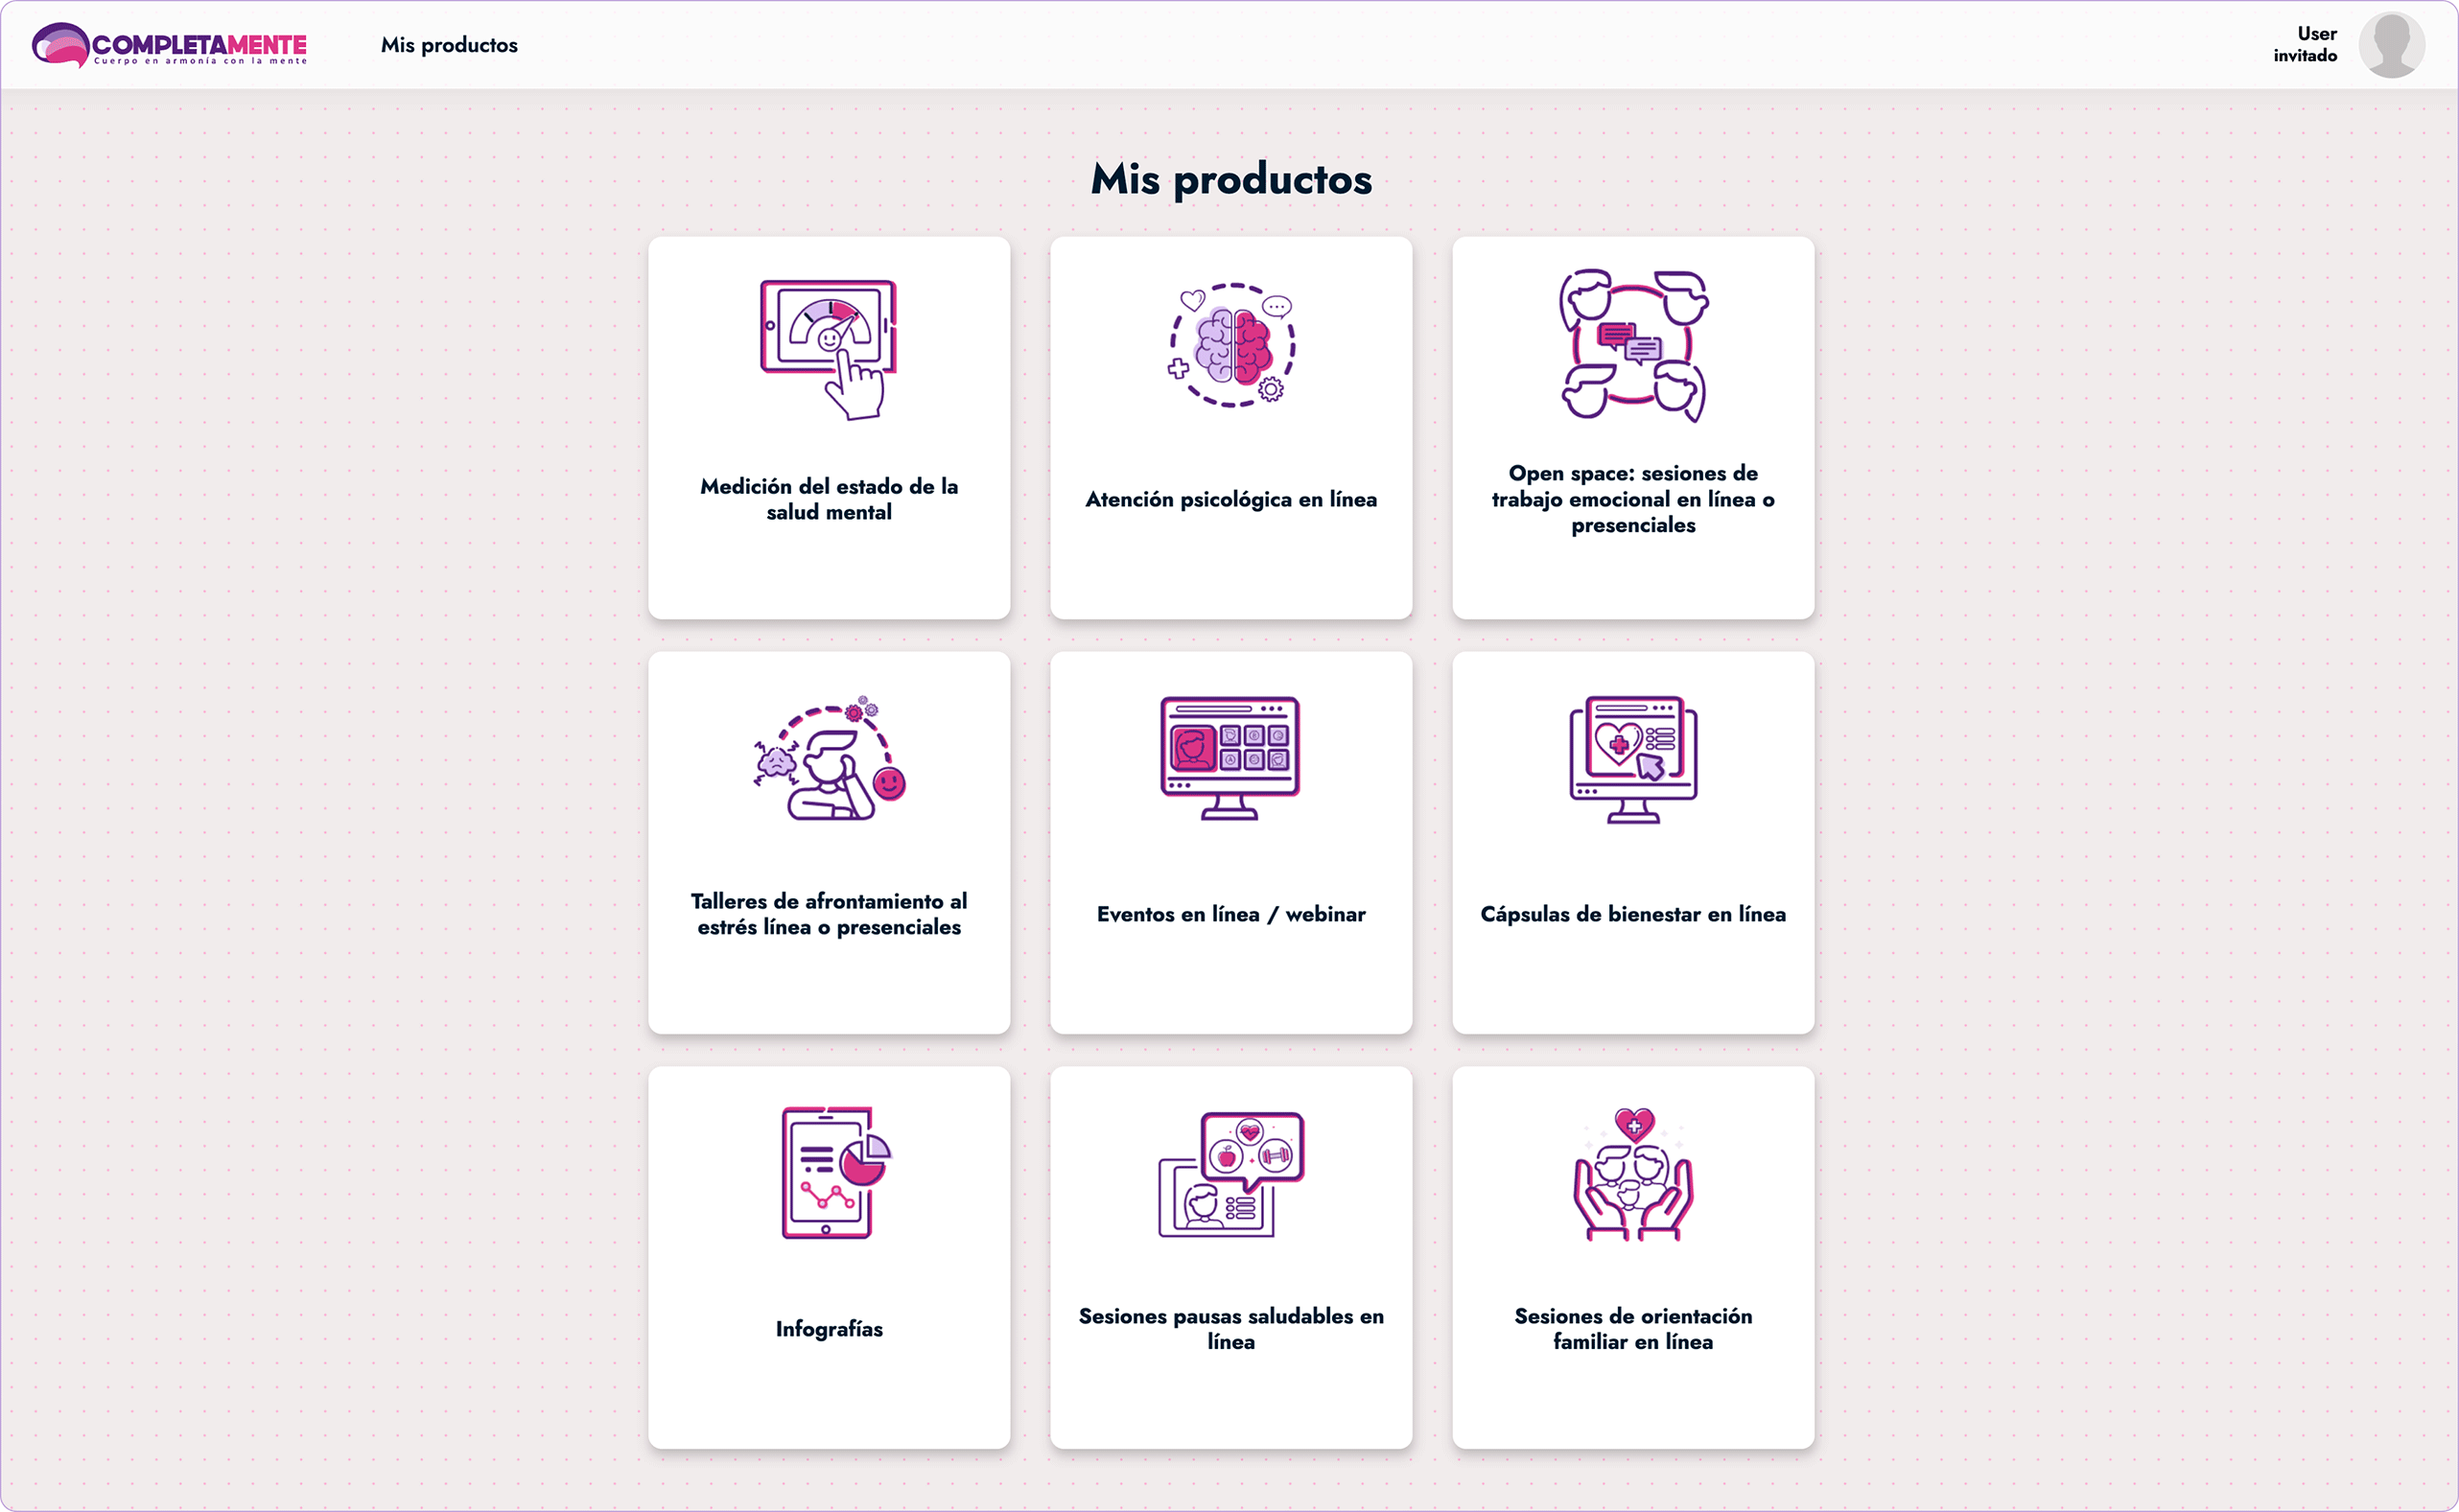Screen dimensions: 2459x1512
Task: Click the stressed person Talleres icon
Action: pyautogui.click(x=828, y=760)
